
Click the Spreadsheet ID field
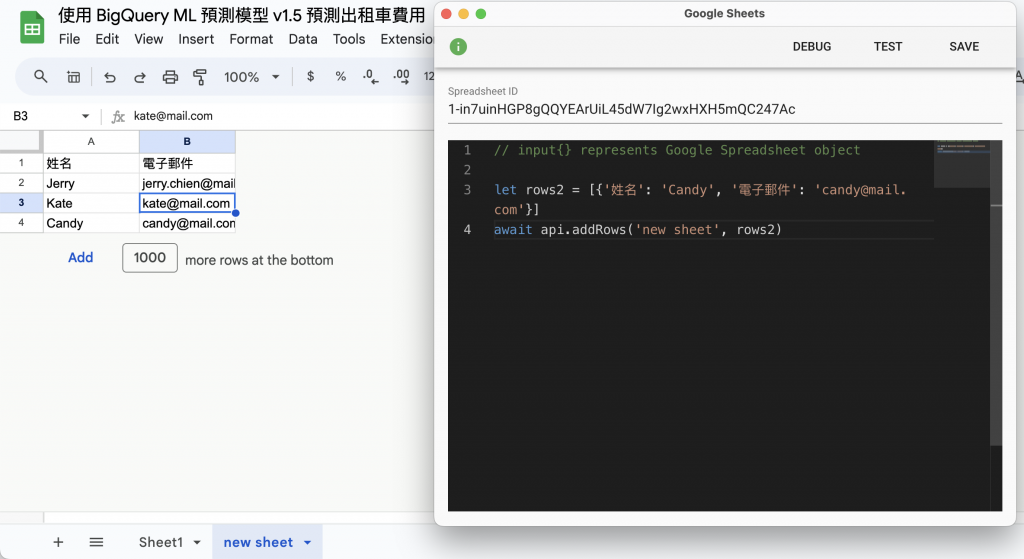point(725,109)
